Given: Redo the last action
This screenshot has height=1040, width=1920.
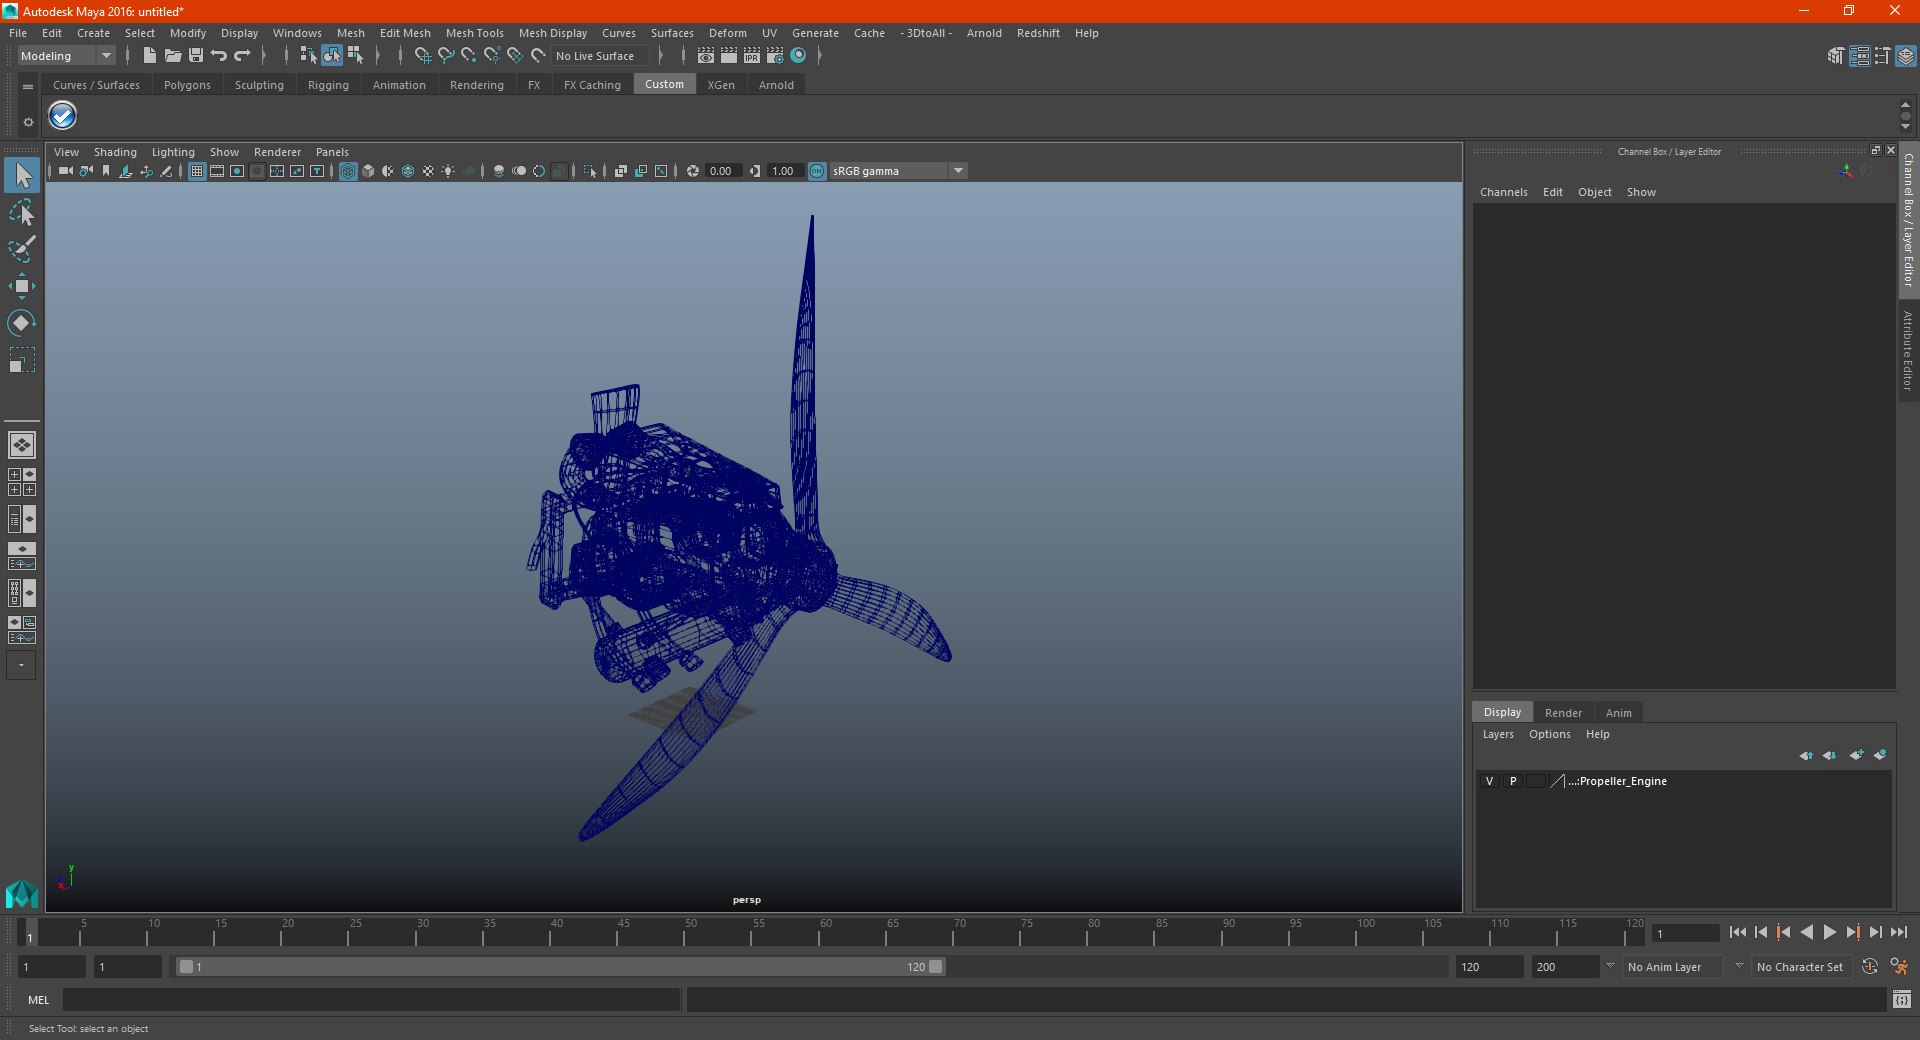Looking at the screenshot, I should 242,56.
